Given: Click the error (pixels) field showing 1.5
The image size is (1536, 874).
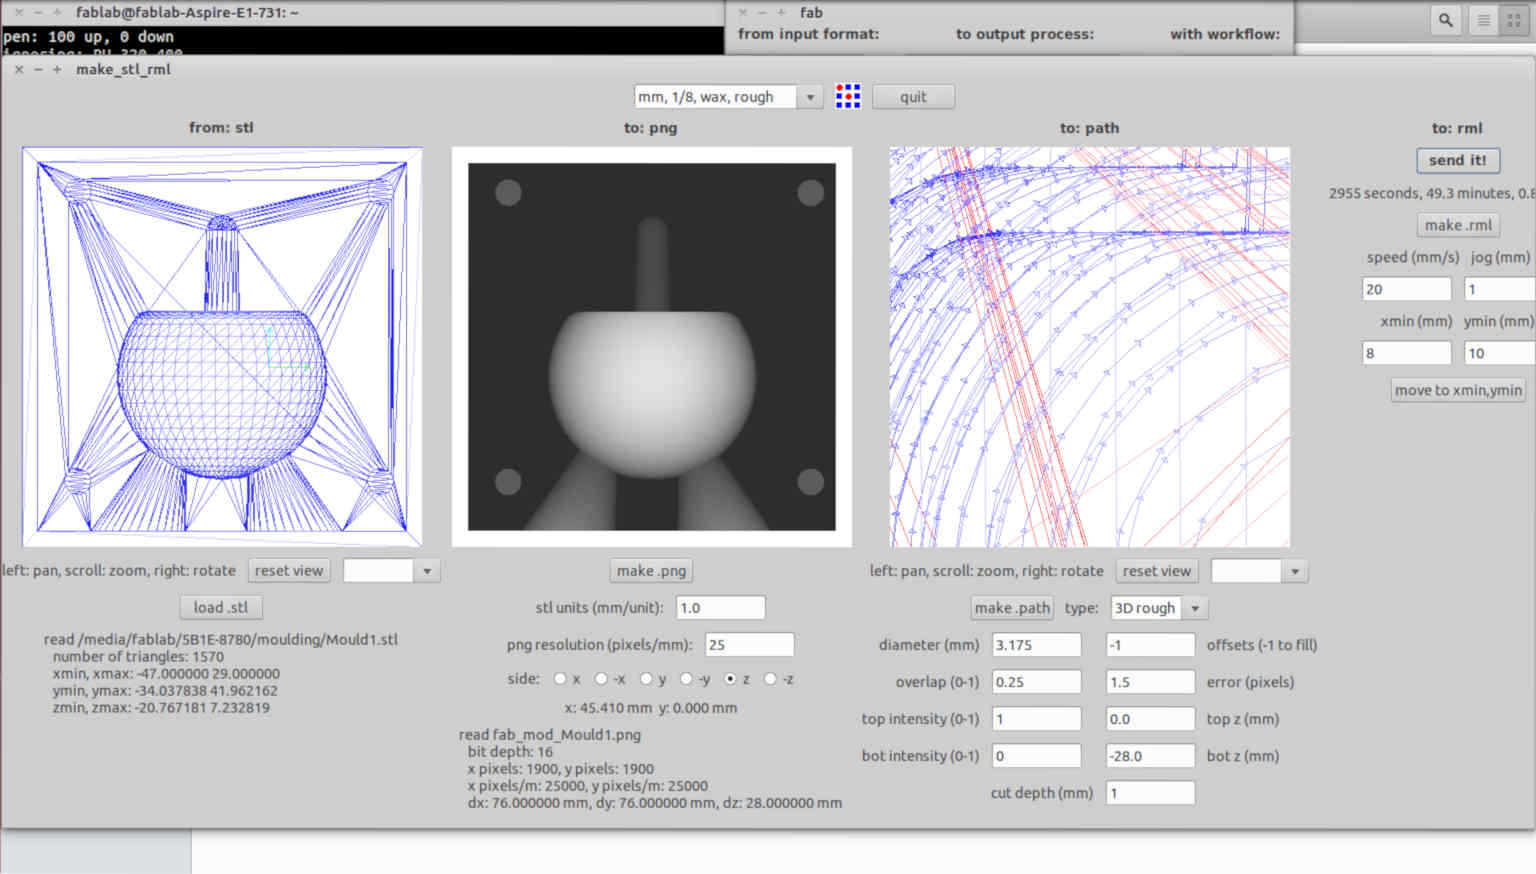Looking at the screenshot, I should pyautogui.click(x=1151, y=682).
